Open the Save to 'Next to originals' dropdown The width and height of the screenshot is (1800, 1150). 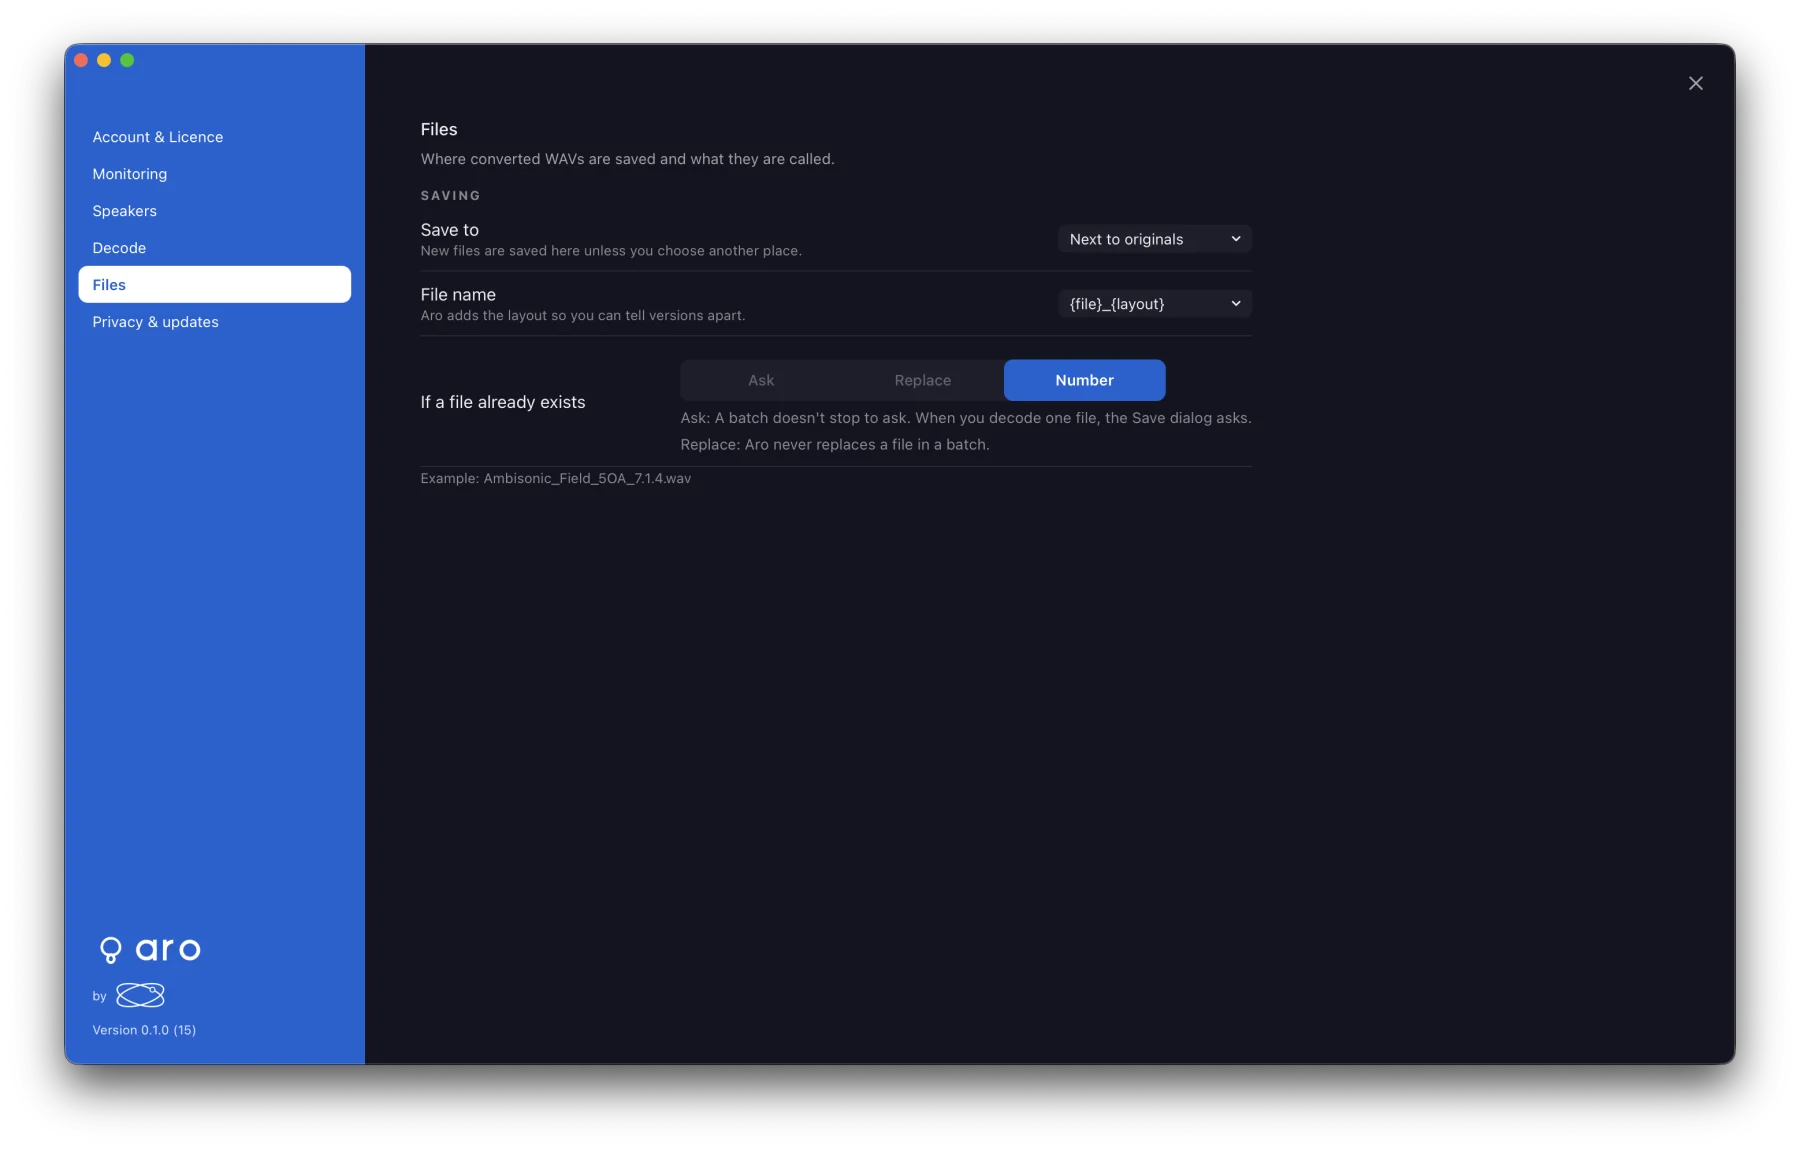click(1154, 239)
